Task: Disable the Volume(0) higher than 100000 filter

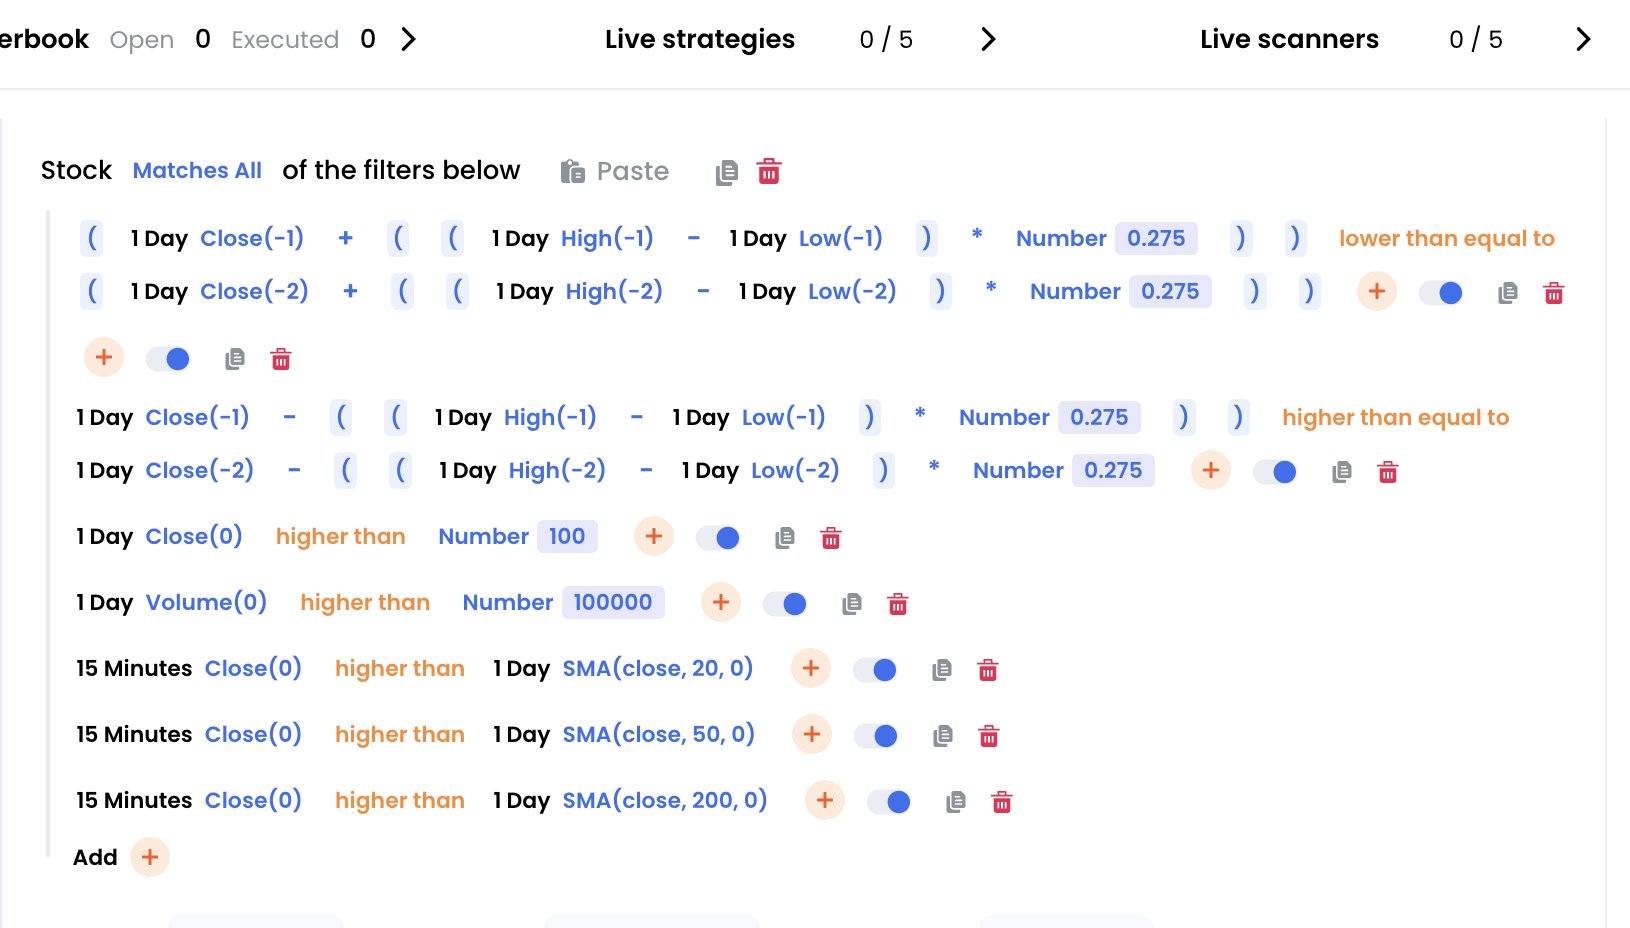Action: coord(785,604)
